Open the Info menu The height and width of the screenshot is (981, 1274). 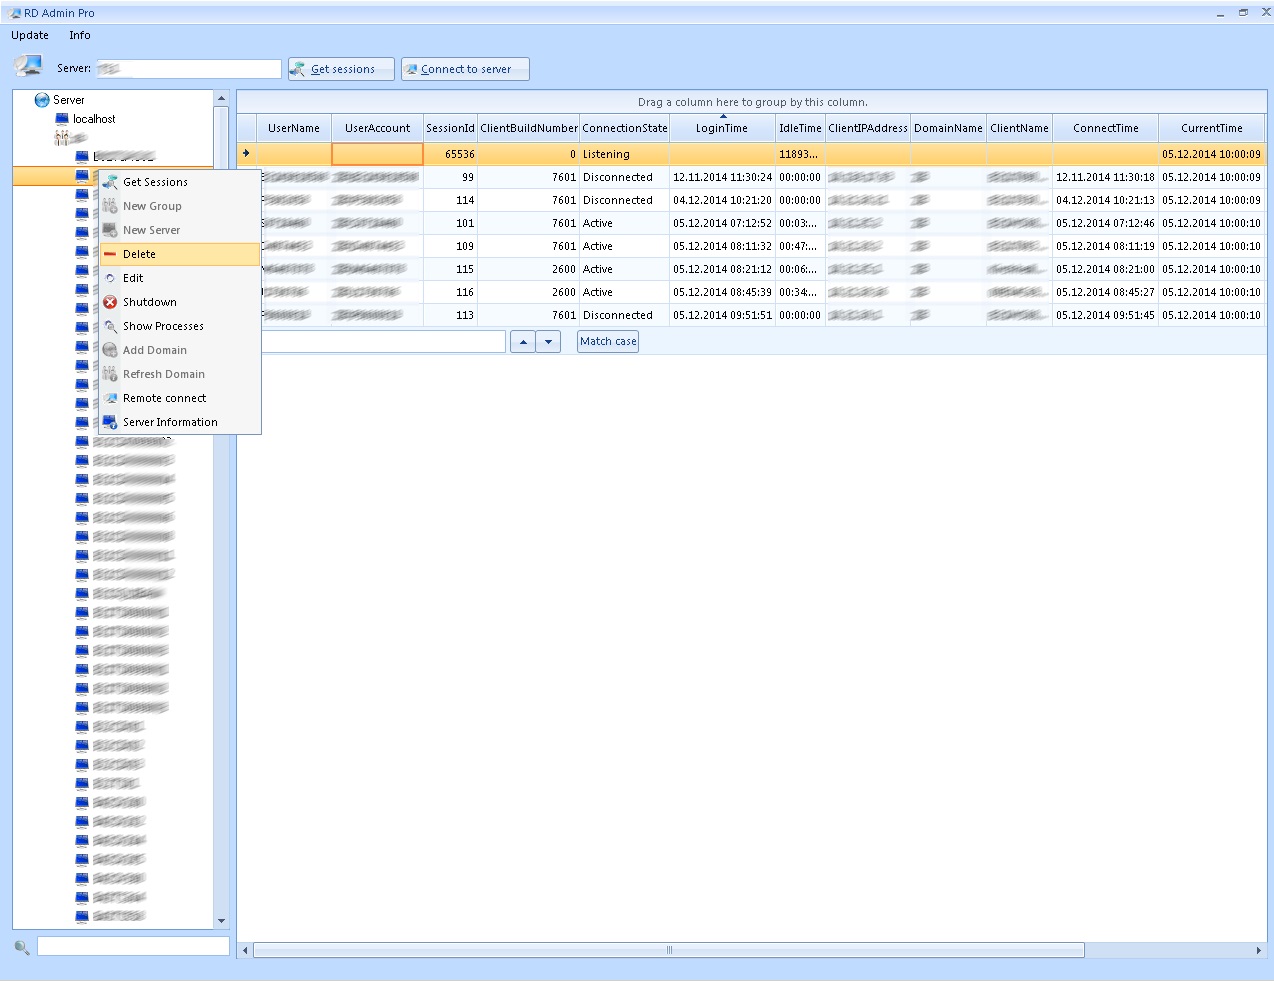coord(80,35)
